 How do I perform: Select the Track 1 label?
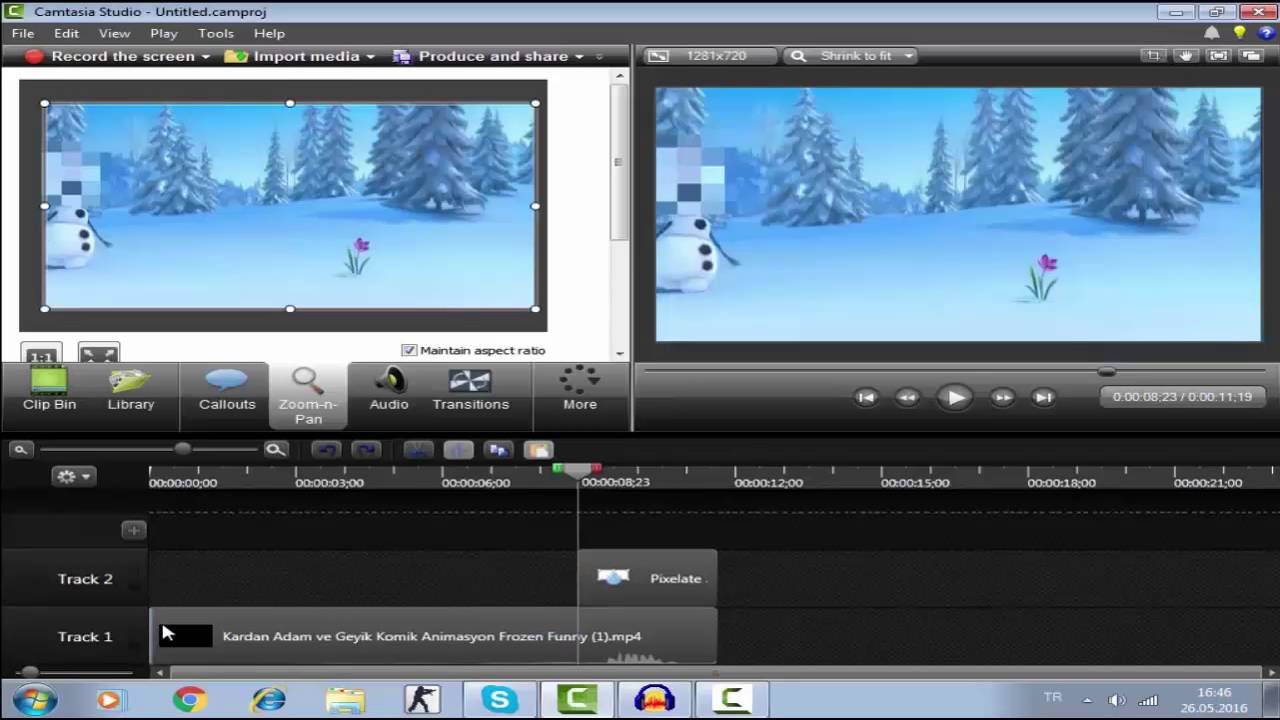point(85,636)
